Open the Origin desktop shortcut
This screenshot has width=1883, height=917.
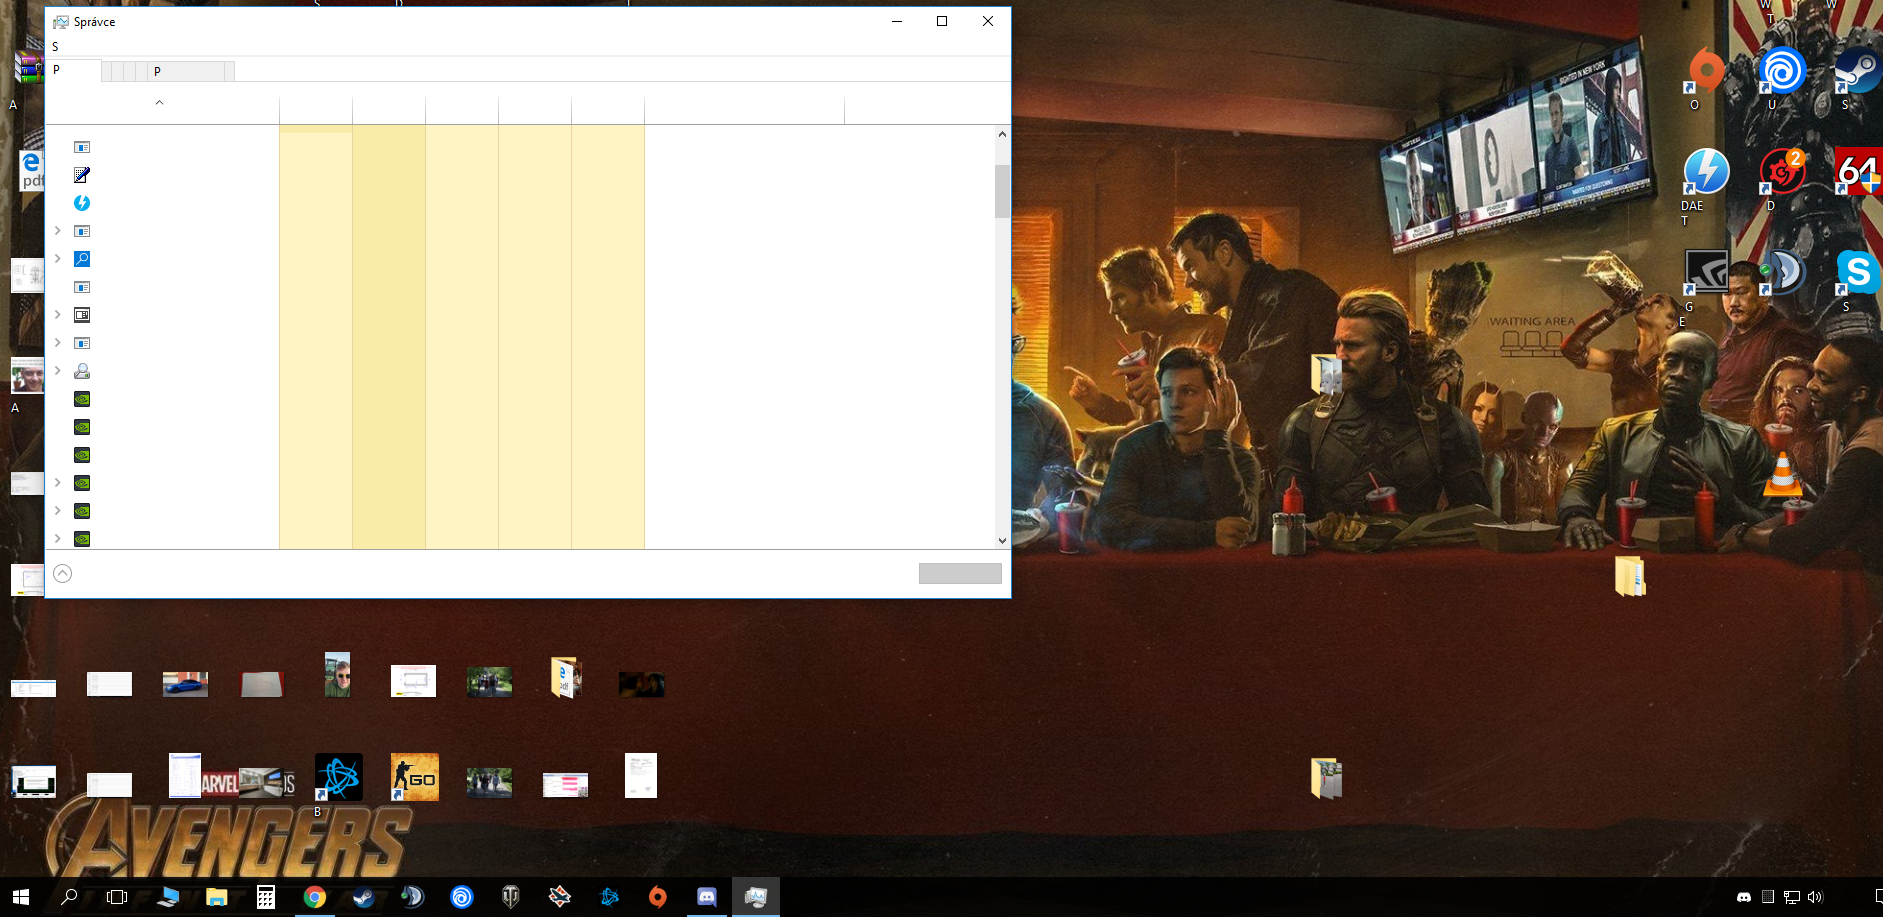[1705, 72]
